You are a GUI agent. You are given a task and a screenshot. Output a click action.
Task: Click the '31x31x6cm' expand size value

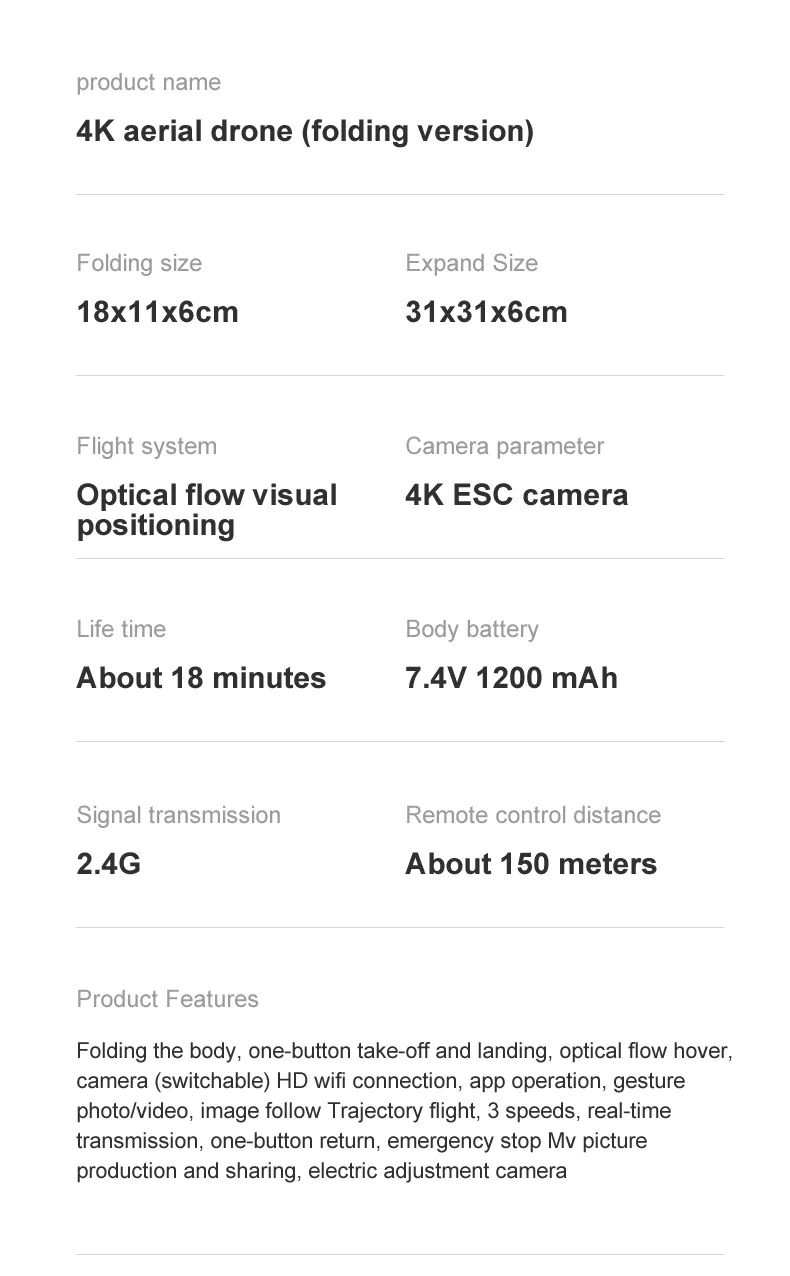coord(486,312)
